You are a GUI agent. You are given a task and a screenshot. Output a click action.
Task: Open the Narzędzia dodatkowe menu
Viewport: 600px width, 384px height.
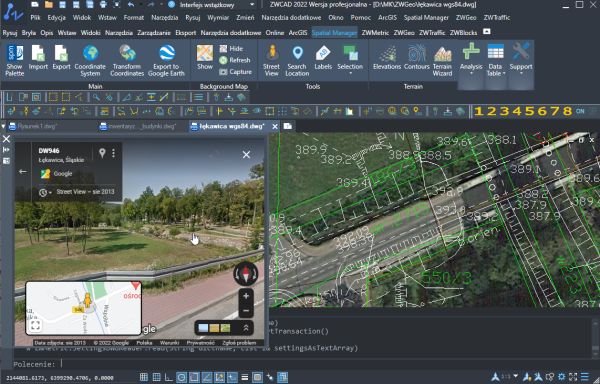(291, 18)
